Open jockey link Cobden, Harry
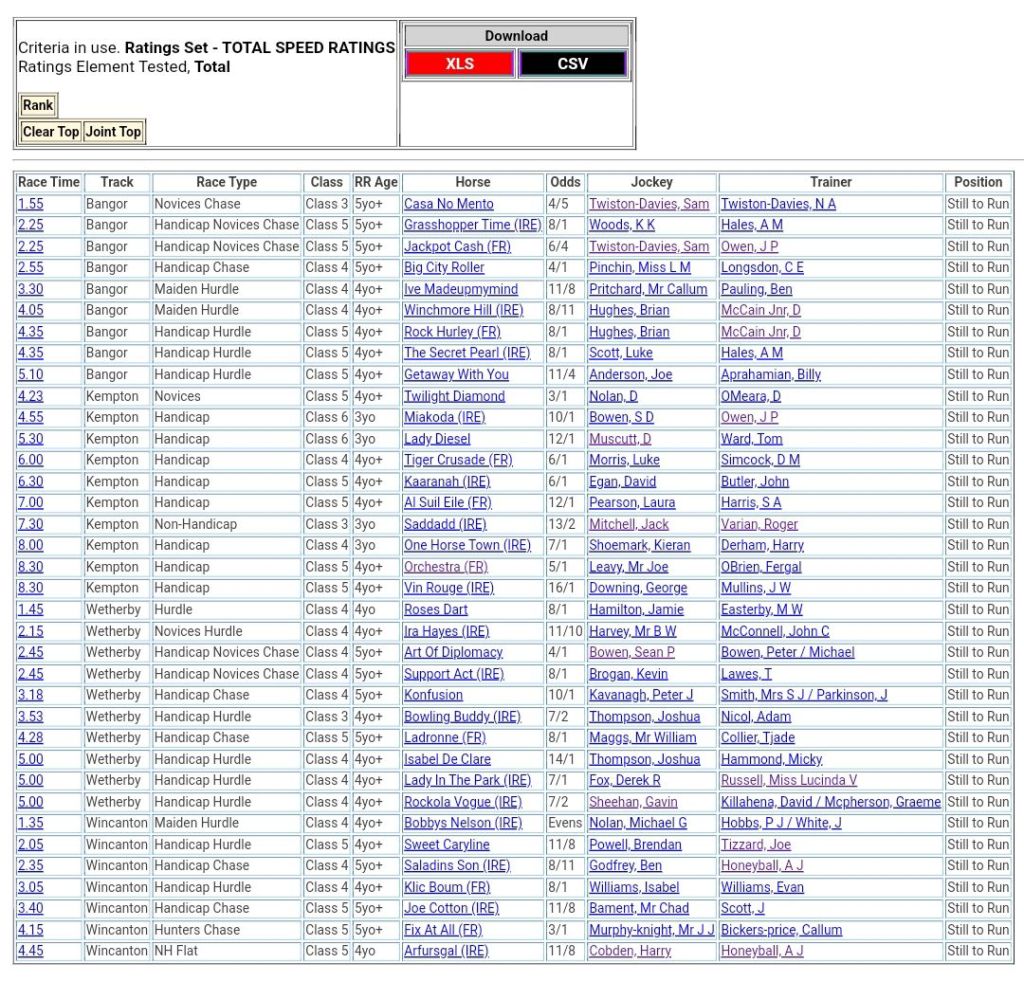Screen dimensions: 1024x981 (x=629, y=951)
